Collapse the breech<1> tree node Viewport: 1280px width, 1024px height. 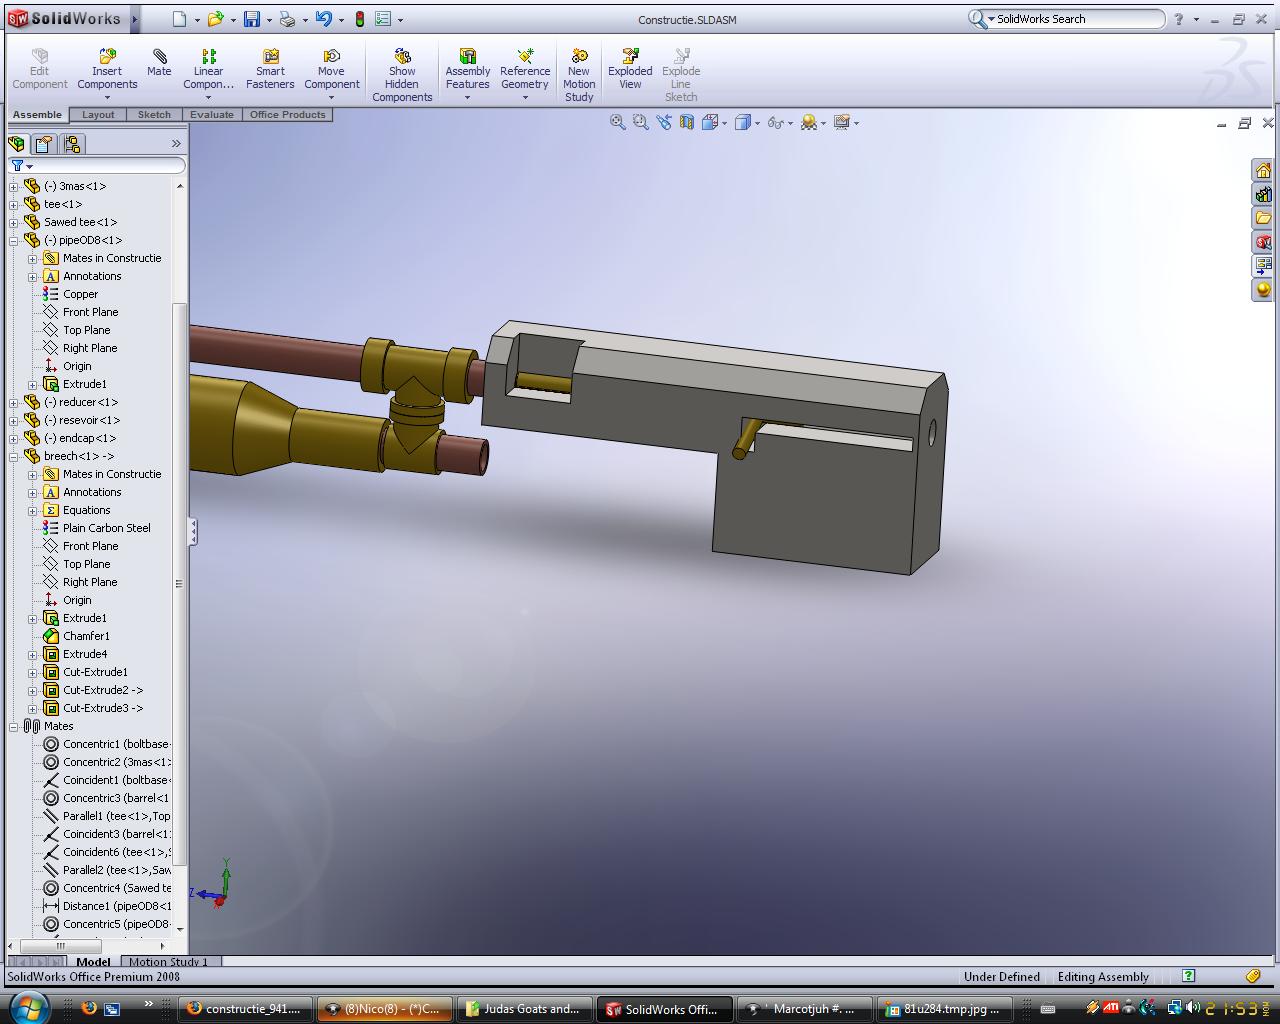[x=14, y=457]
